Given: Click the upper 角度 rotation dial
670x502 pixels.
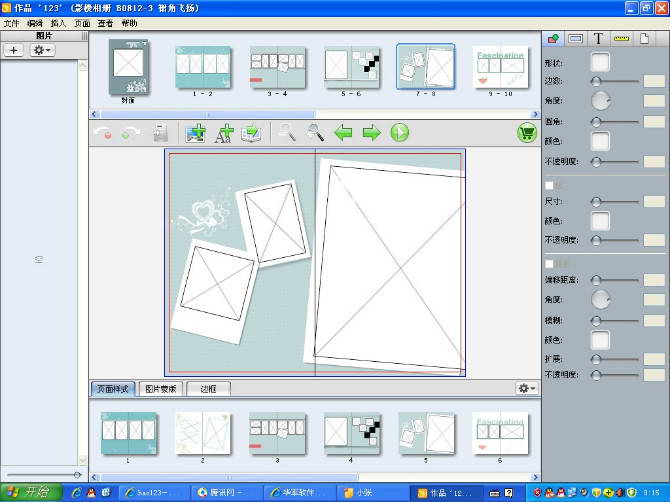Looking at the screenshot, I should click(601, 101).
